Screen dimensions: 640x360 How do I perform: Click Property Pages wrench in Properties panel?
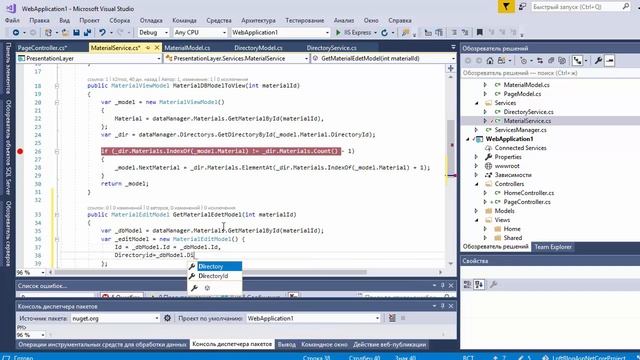pyautogui.click(x=493, y=284)
